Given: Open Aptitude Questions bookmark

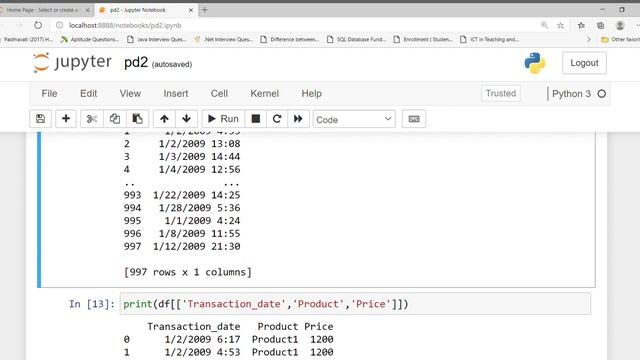Looking at the screenshot, I should click(x=90, y=40).
